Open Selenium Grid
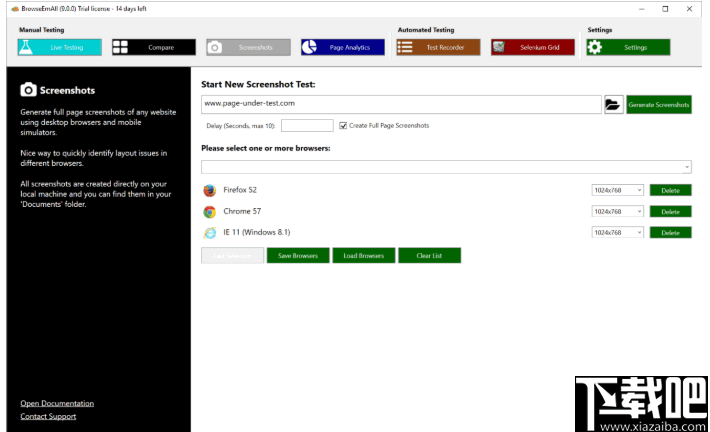The height and width of the screenshot is (432, 710). pyautogui.click(x=533, y=47)
